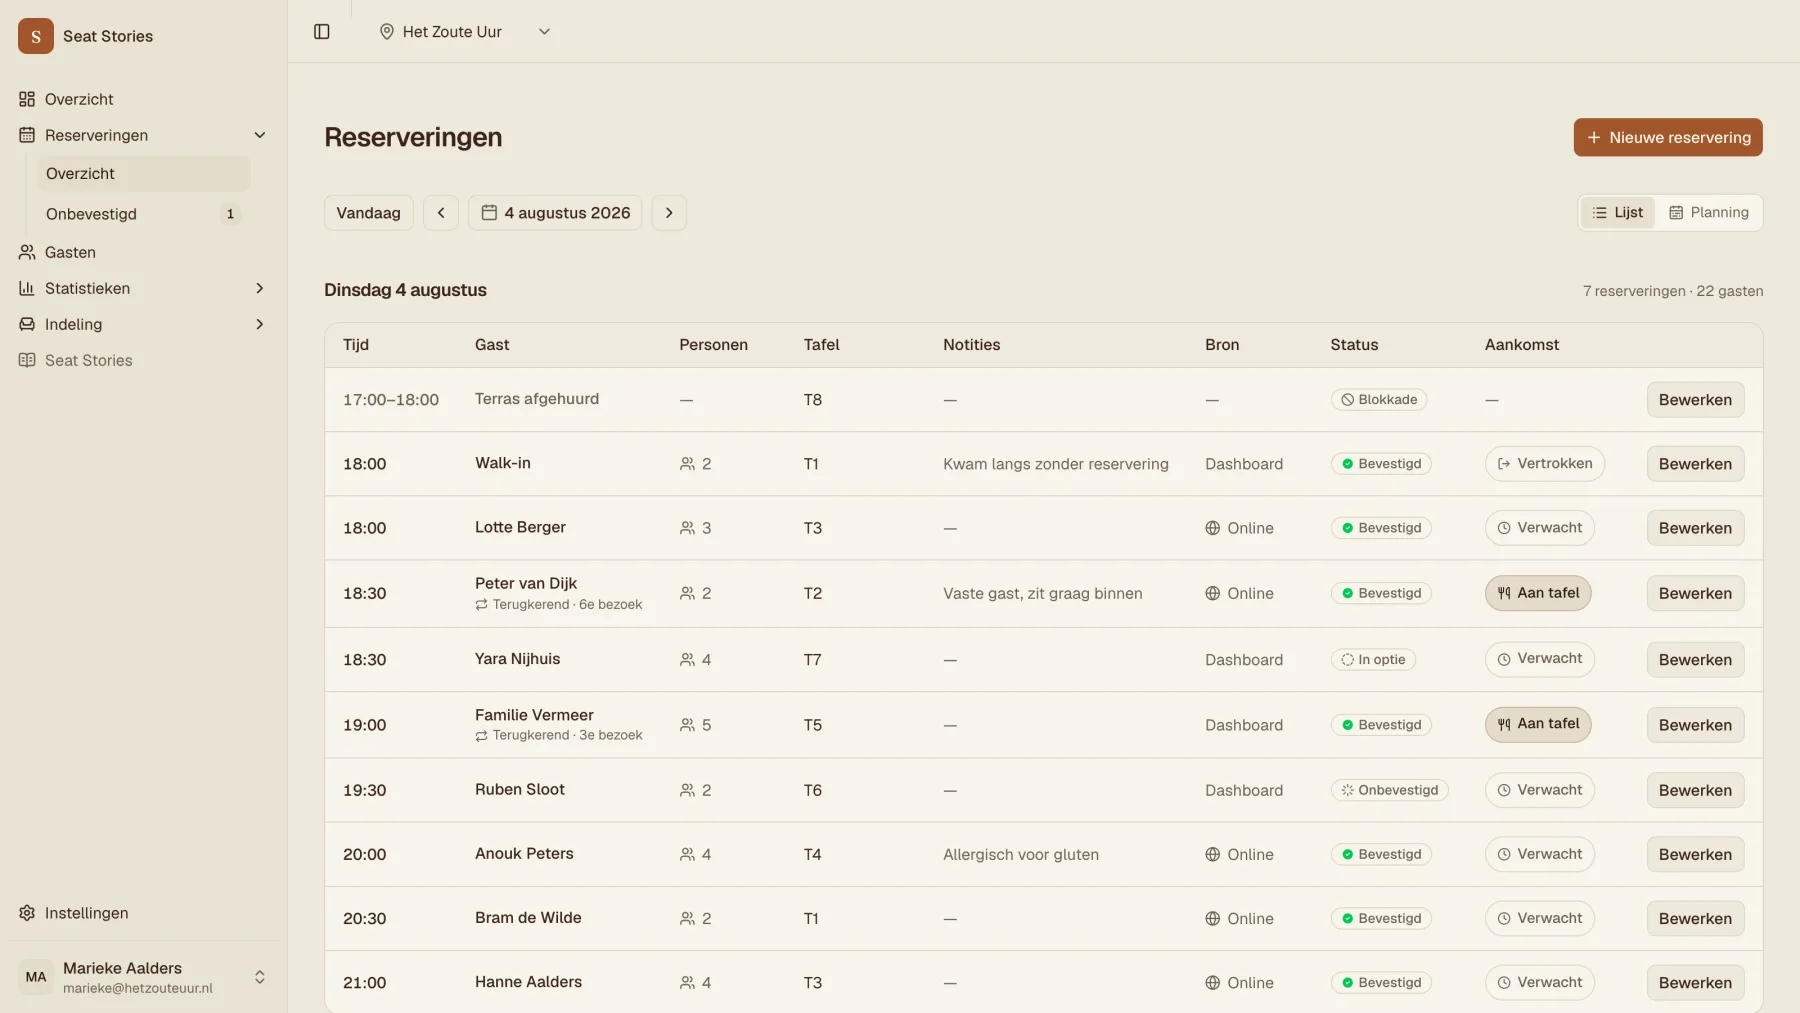This screenshot has height=1013, width=1800.
Task: Open Marieke Aalders account menu
Action: (x=143, y=977)
